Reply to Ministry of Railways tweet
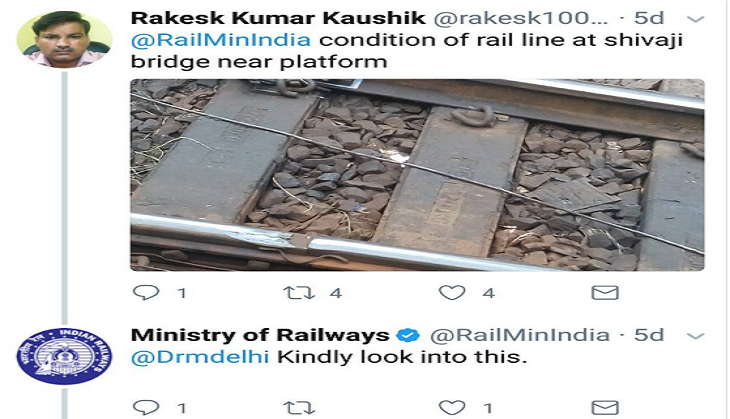Screen dimensions: 730x419 coord(146,407)
